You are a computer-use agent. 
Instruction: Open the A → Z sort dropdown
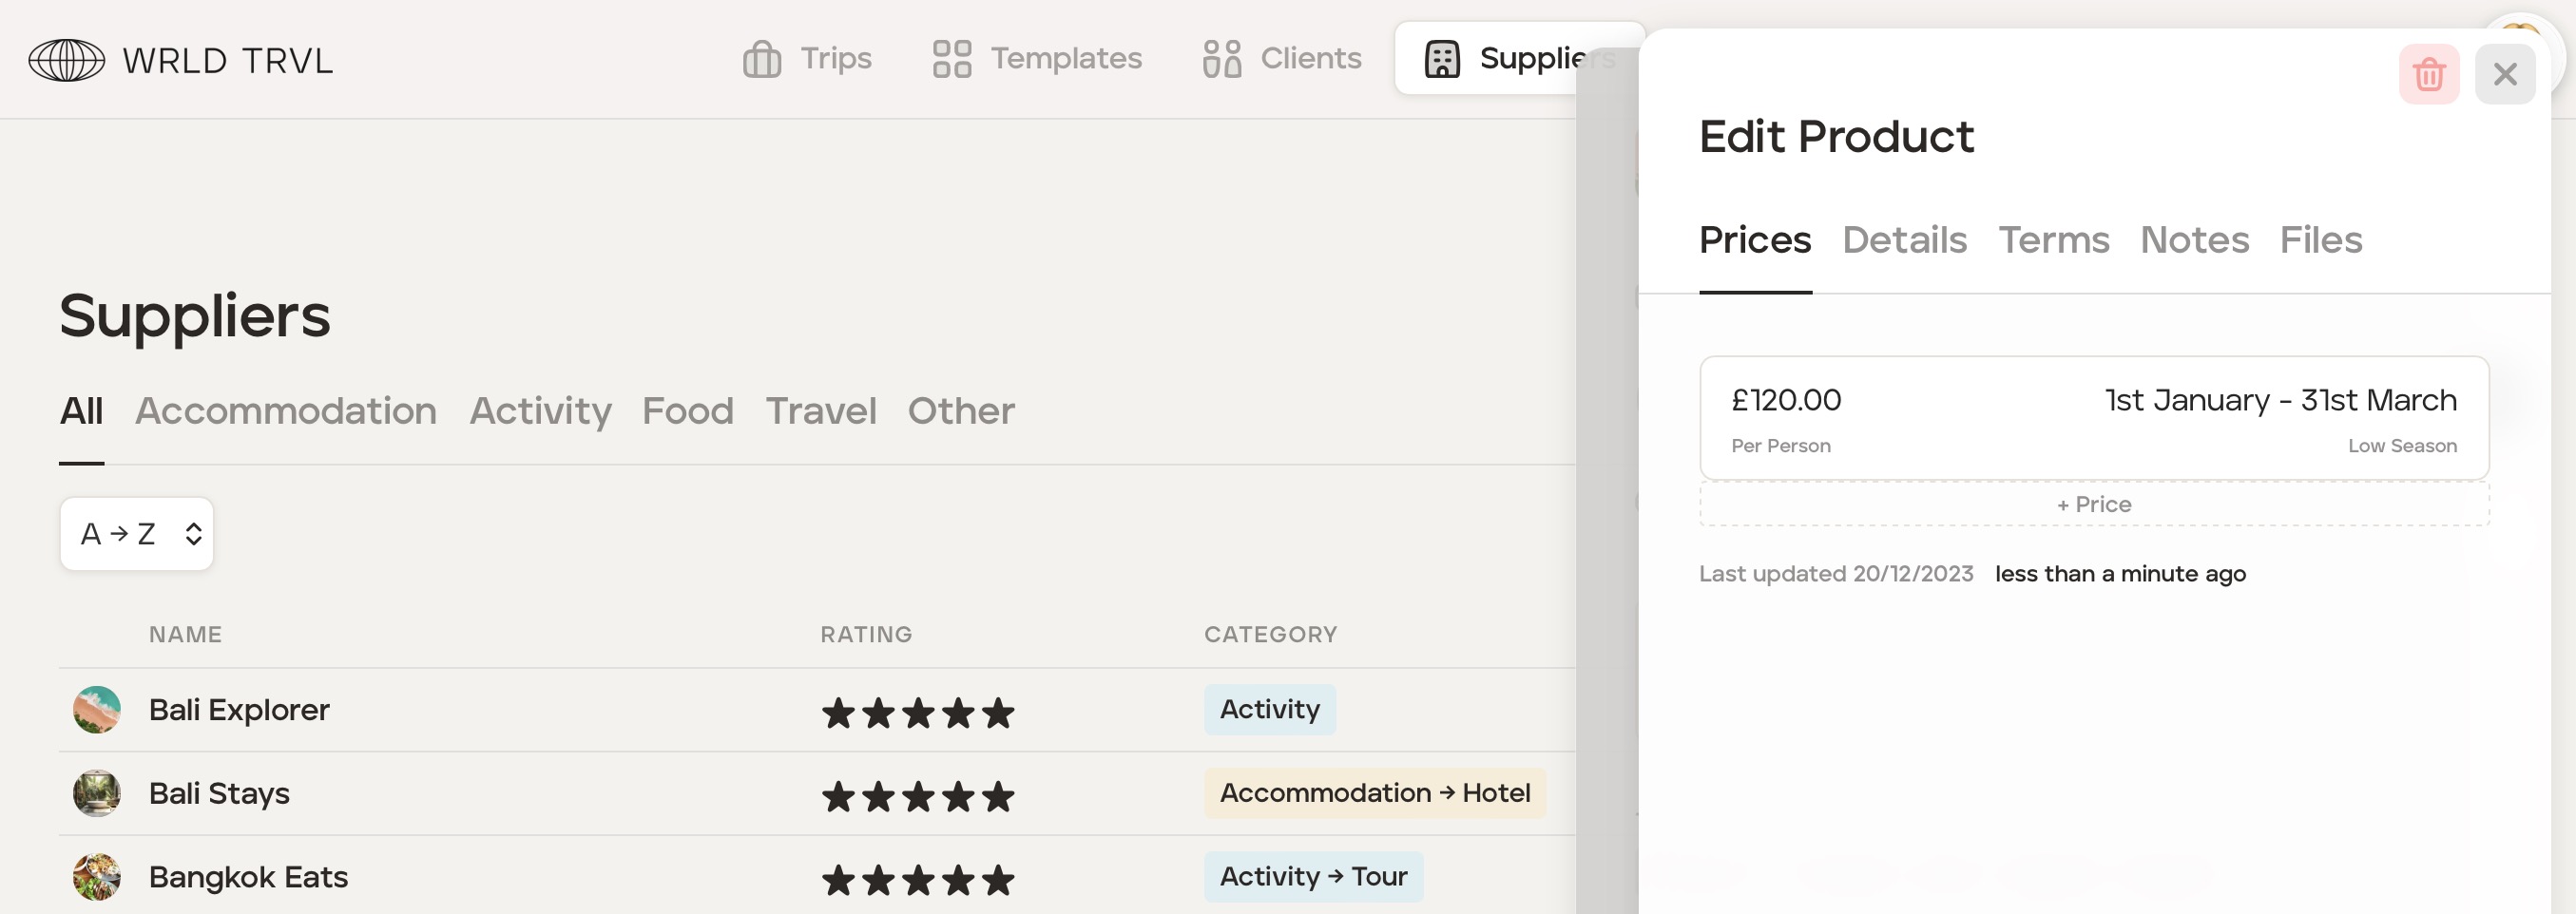click(x=137, y=534)
